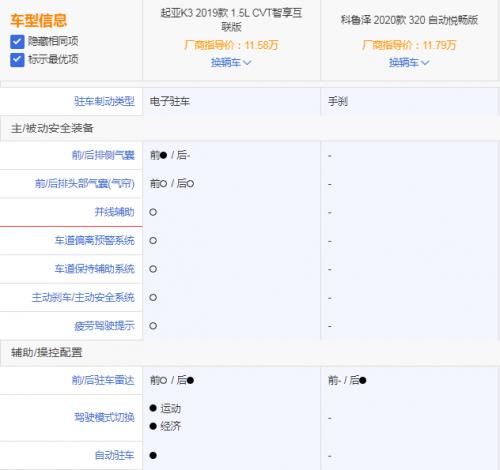Viewport: 500px width, 470px height.
Task: Open the 前/后排侧气囊 parameter link
Action: (103, 155)
